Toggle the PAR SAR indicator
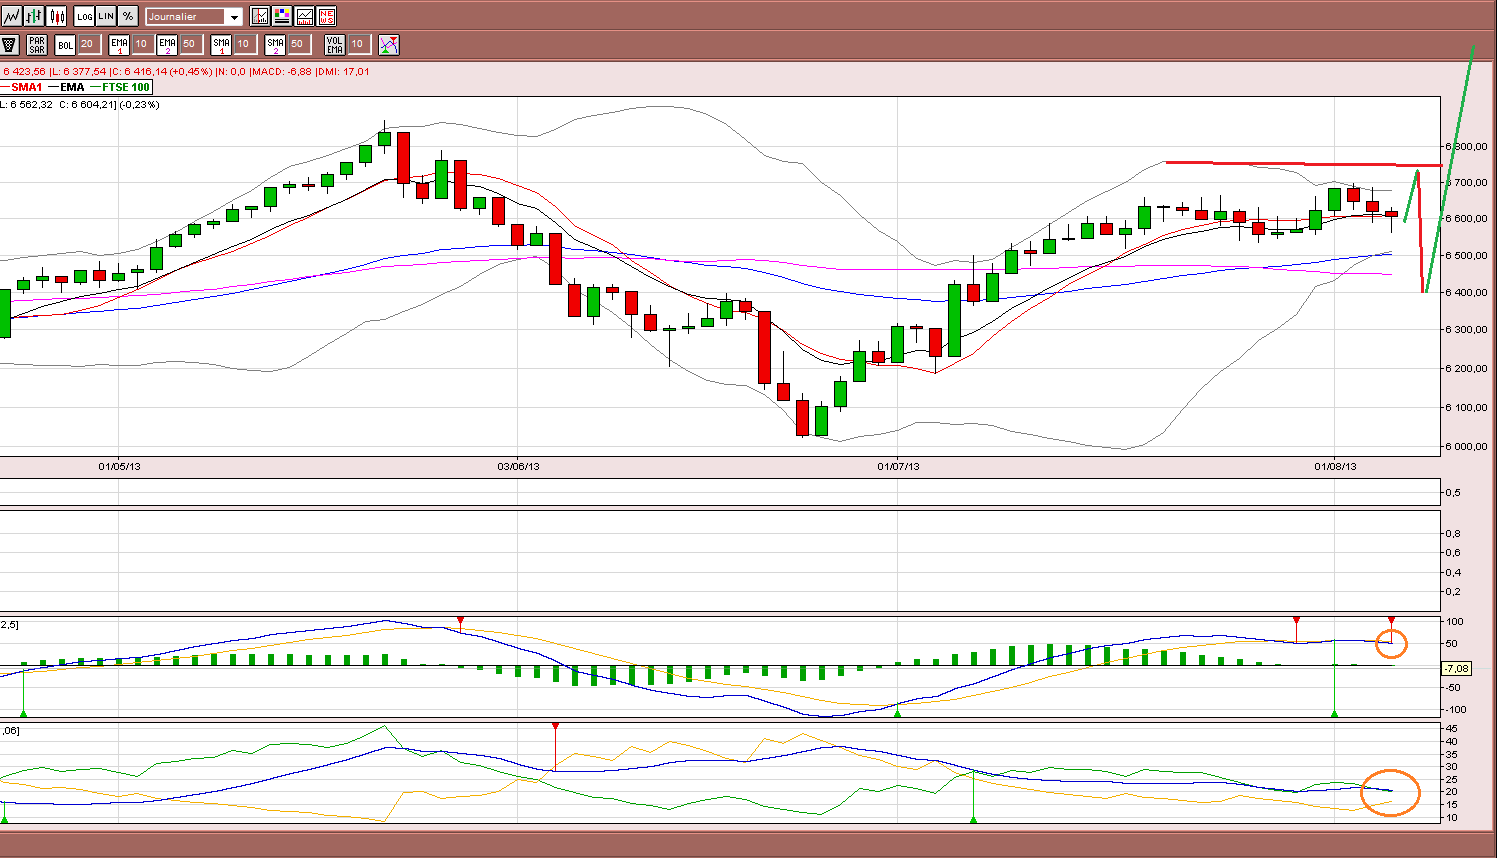This screenshot has width=1497, height=858. pos(37,45)
